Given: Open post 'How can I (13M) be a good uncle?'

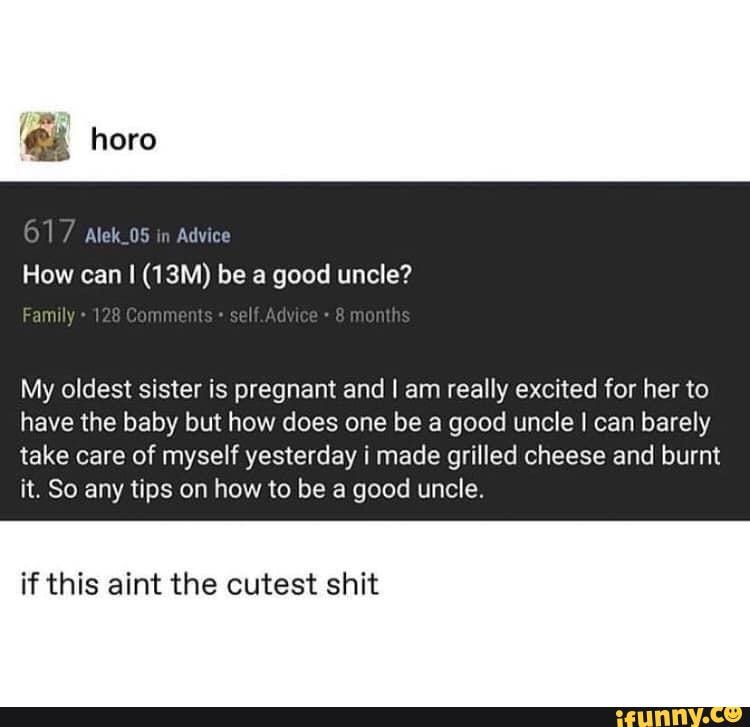Looking at the screenshot, I should [x=217, y=275].
